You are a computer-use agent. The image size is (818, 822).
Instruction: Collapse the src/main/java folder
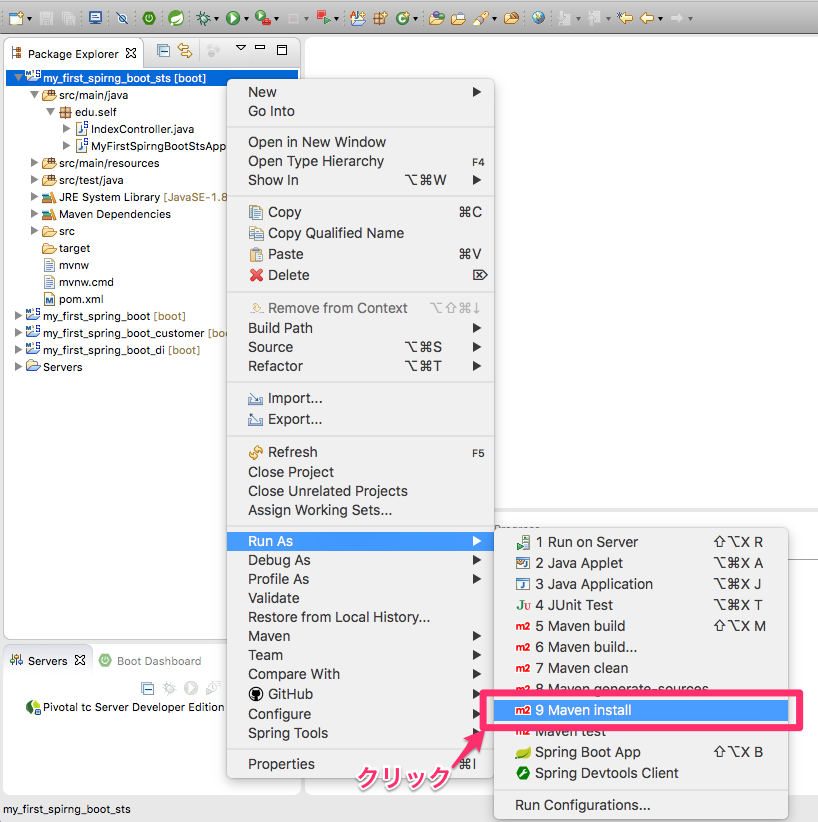(x=34, y=95)
